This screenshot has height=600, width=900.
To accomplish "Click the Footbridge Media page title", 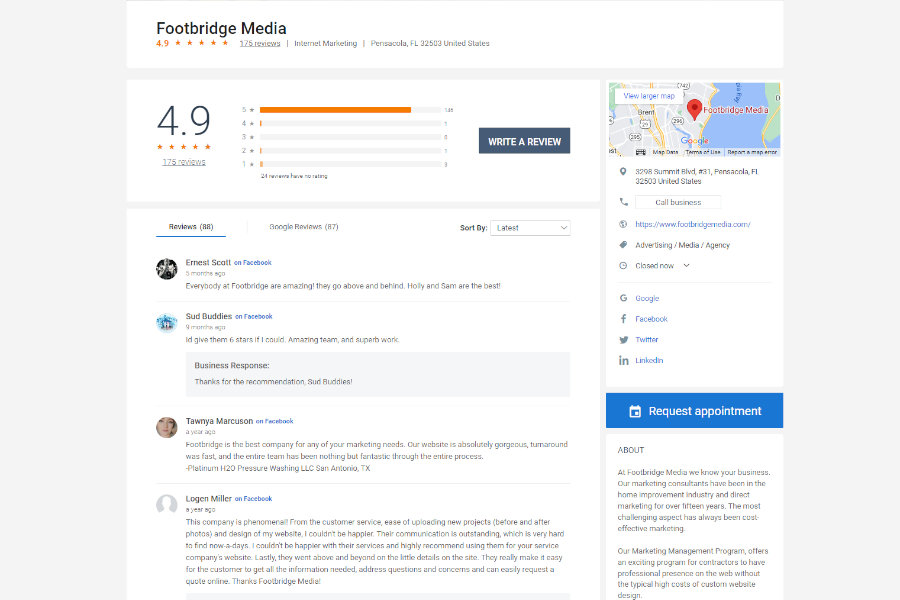I will pos(221,28).
